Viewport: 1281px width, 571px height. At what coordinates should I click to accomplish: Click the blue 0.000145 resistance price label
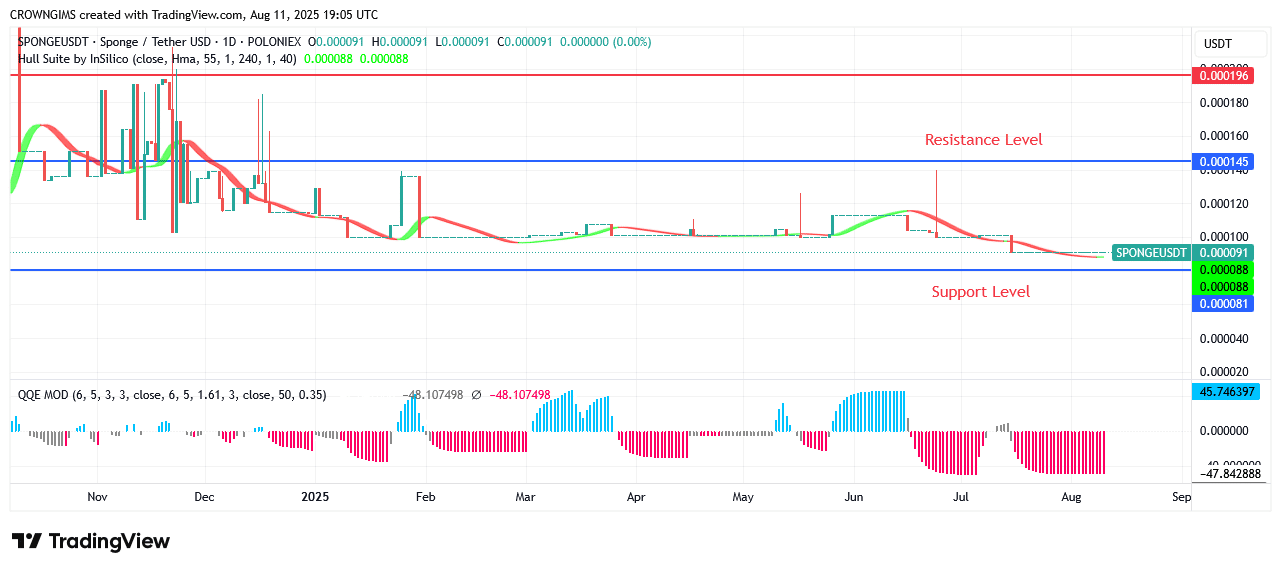pos(1223,161)
